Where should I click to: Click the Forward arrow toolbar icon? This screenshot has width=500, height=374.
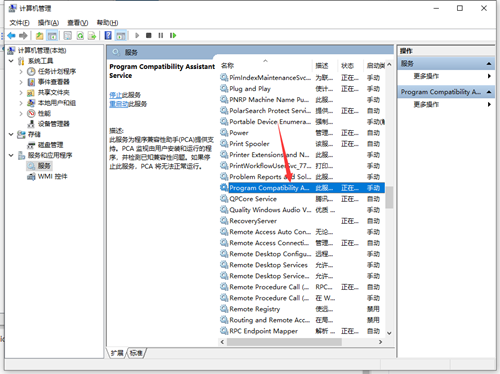23,35
